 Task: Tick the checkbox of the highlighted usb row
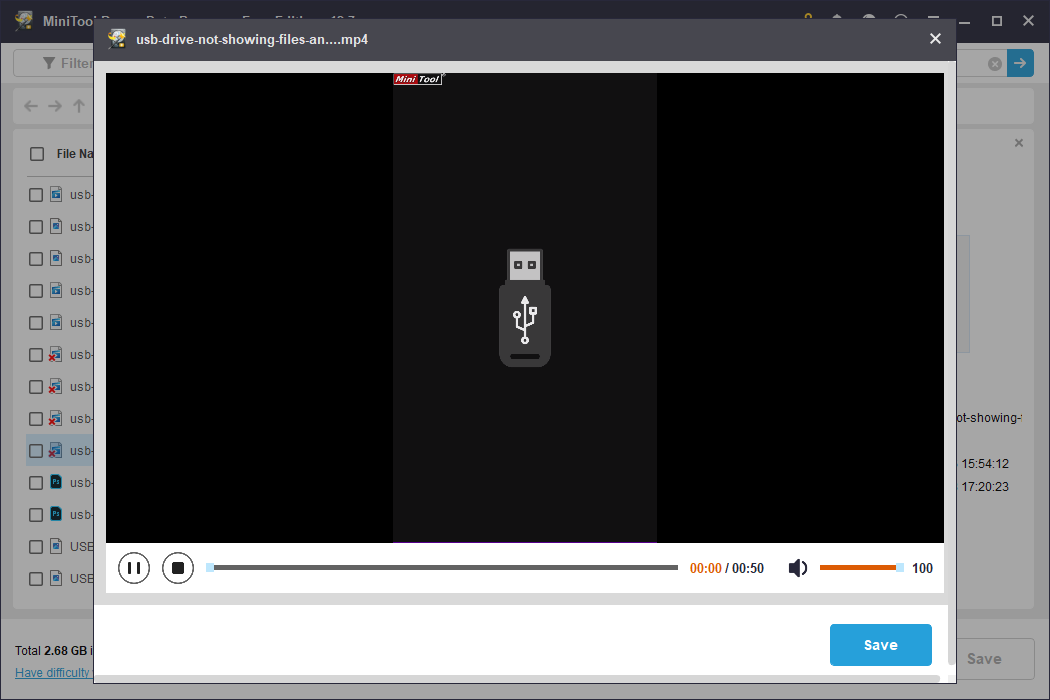(x=36, y=451)
